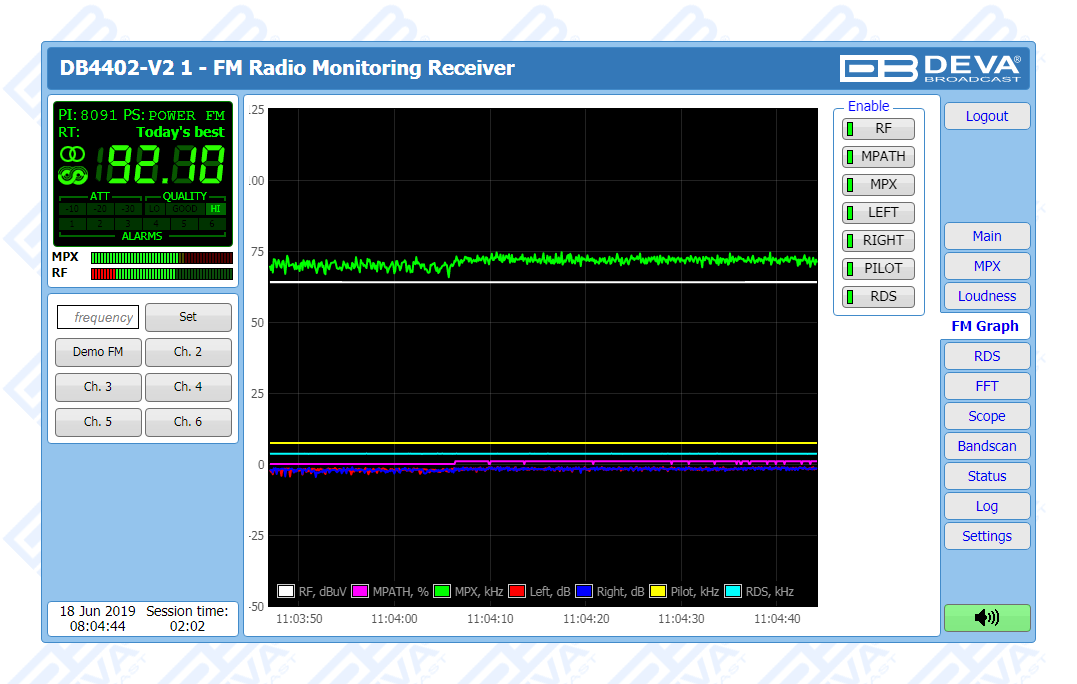Tune to the Ch. 4 preset
This screenshot has width=1077, height=684.
(x=188, y=387)
